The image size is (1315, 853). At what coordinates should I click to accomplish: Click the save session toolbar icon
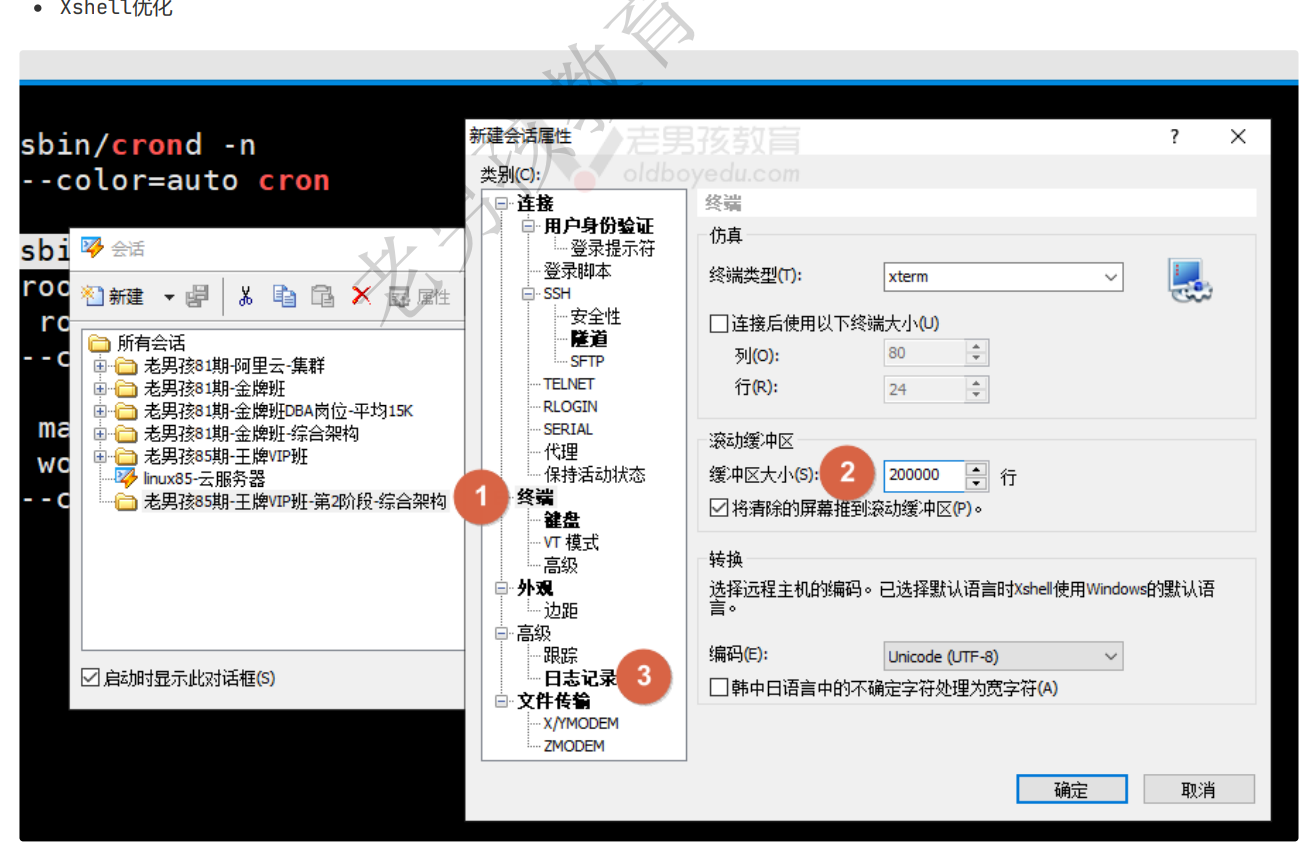(x=197, y=296)
